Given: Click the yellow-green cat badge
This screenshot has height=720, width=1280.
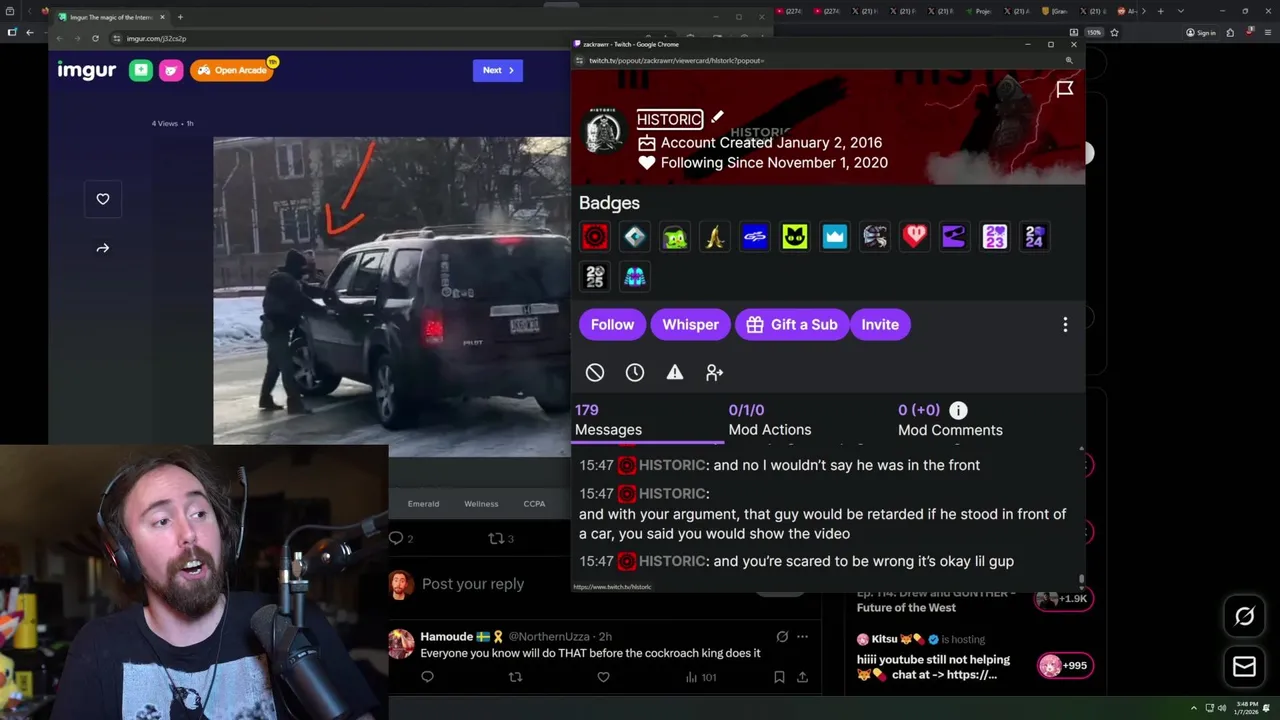Looking at the screenshot, I should (795, 237).
